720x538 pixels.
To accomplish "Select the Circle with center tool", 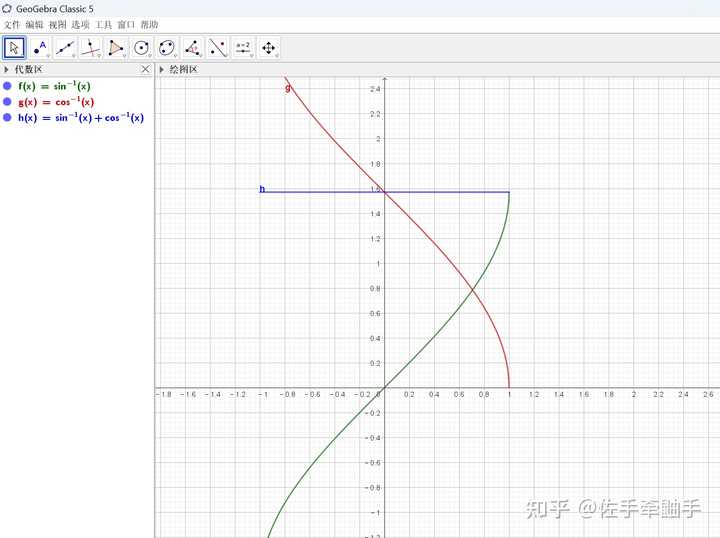I will click(x=141, y=48).
